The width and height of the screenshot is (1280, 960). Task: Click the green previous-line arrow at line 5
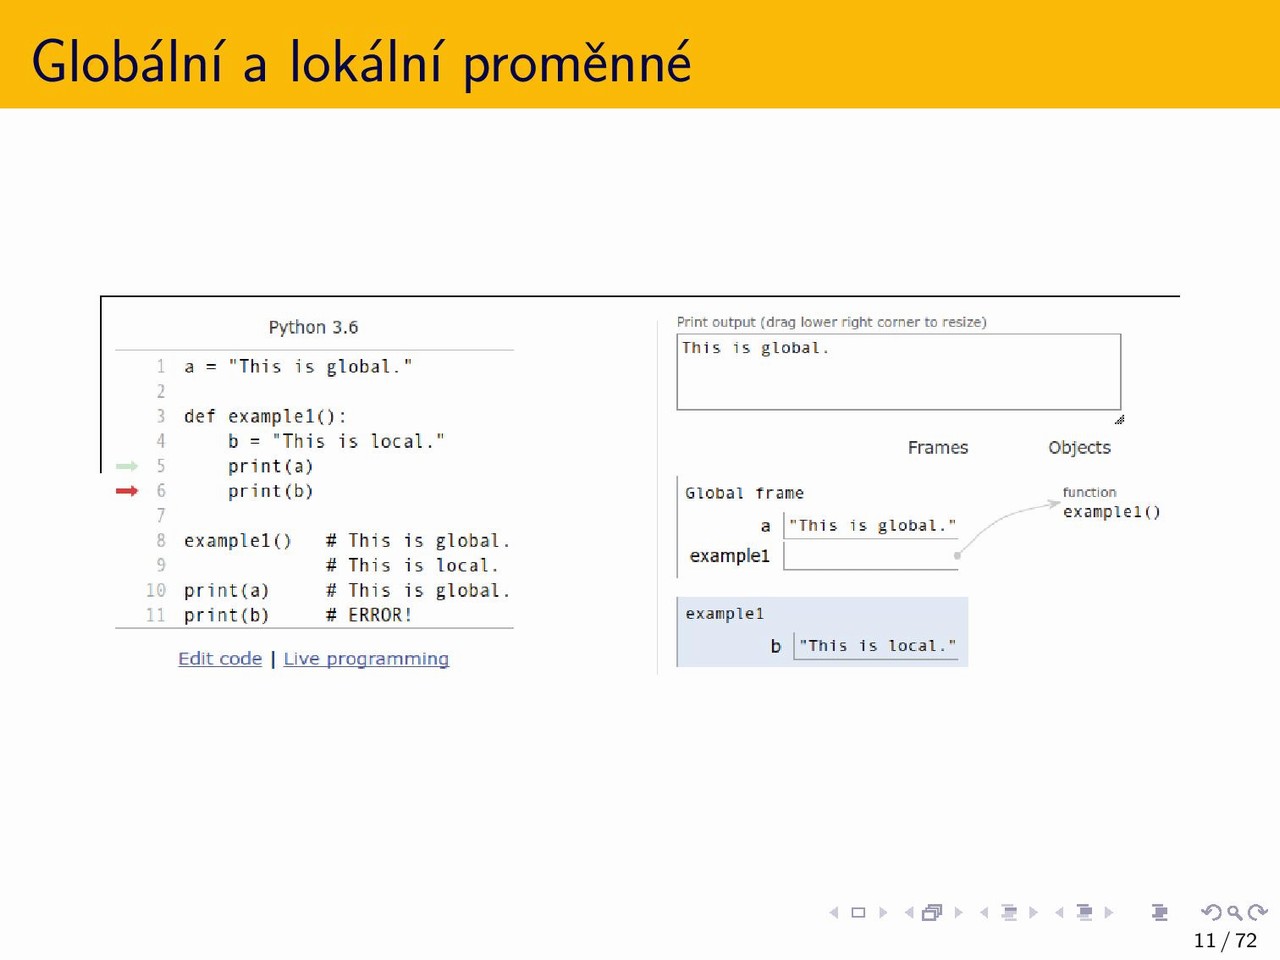click(x=127, y=466)
